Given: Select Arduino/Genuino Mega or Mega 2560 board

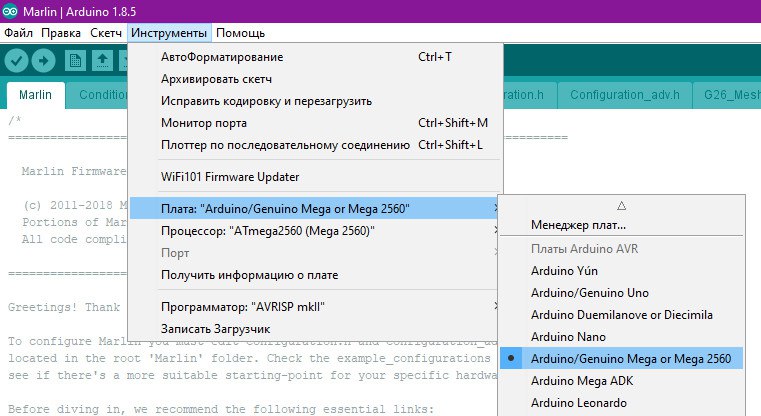Looking at the screenshot, I should (x=621, y=359).
